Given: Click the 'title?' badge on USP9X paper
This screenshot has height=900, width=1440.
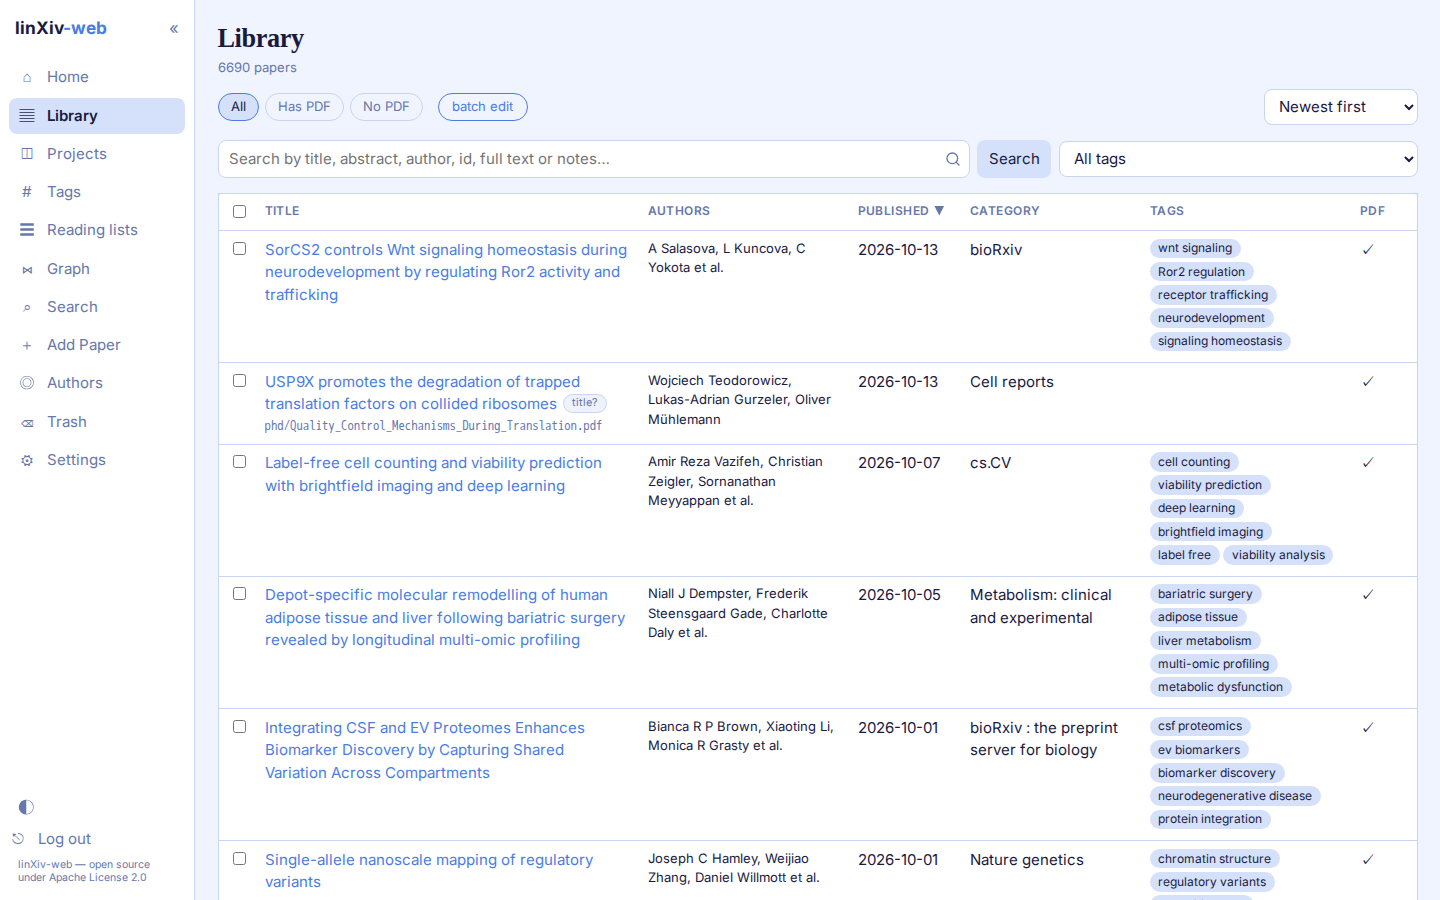Looking at the screenshot, I should (x=584, y=403).
